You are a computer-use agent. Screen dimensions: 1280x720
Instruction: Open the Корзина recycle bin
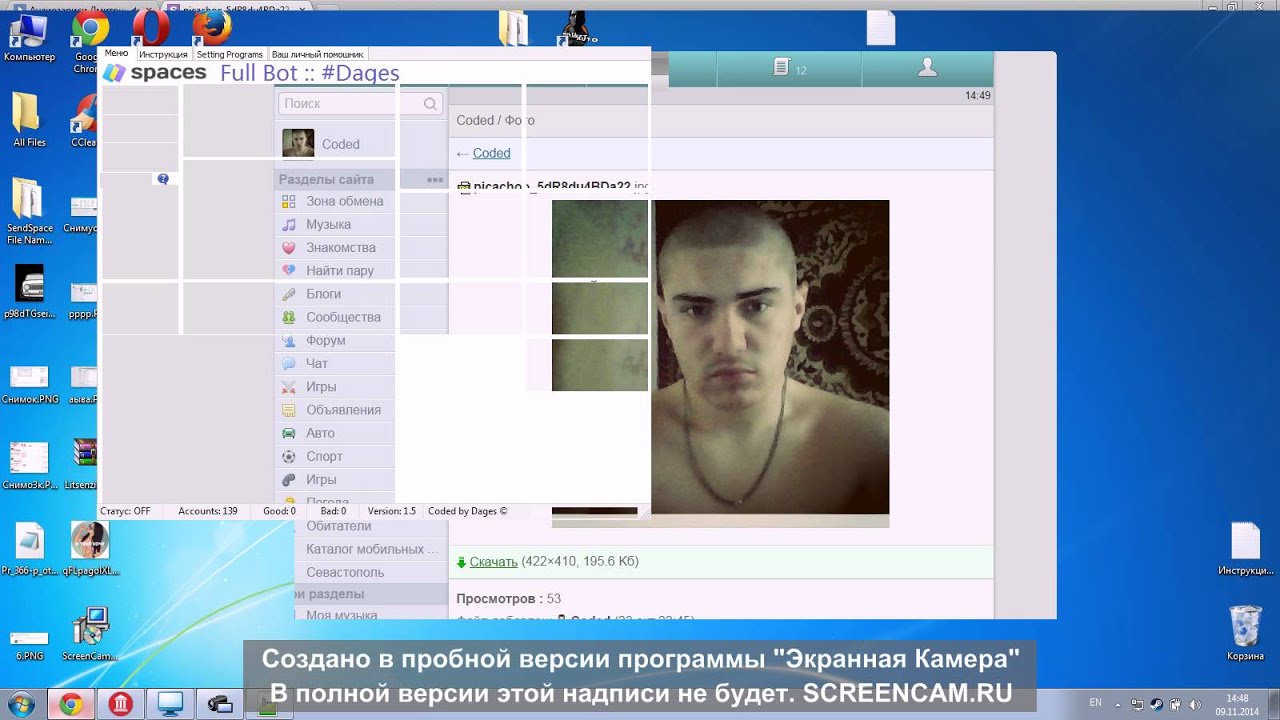[x=1245, y=633]
